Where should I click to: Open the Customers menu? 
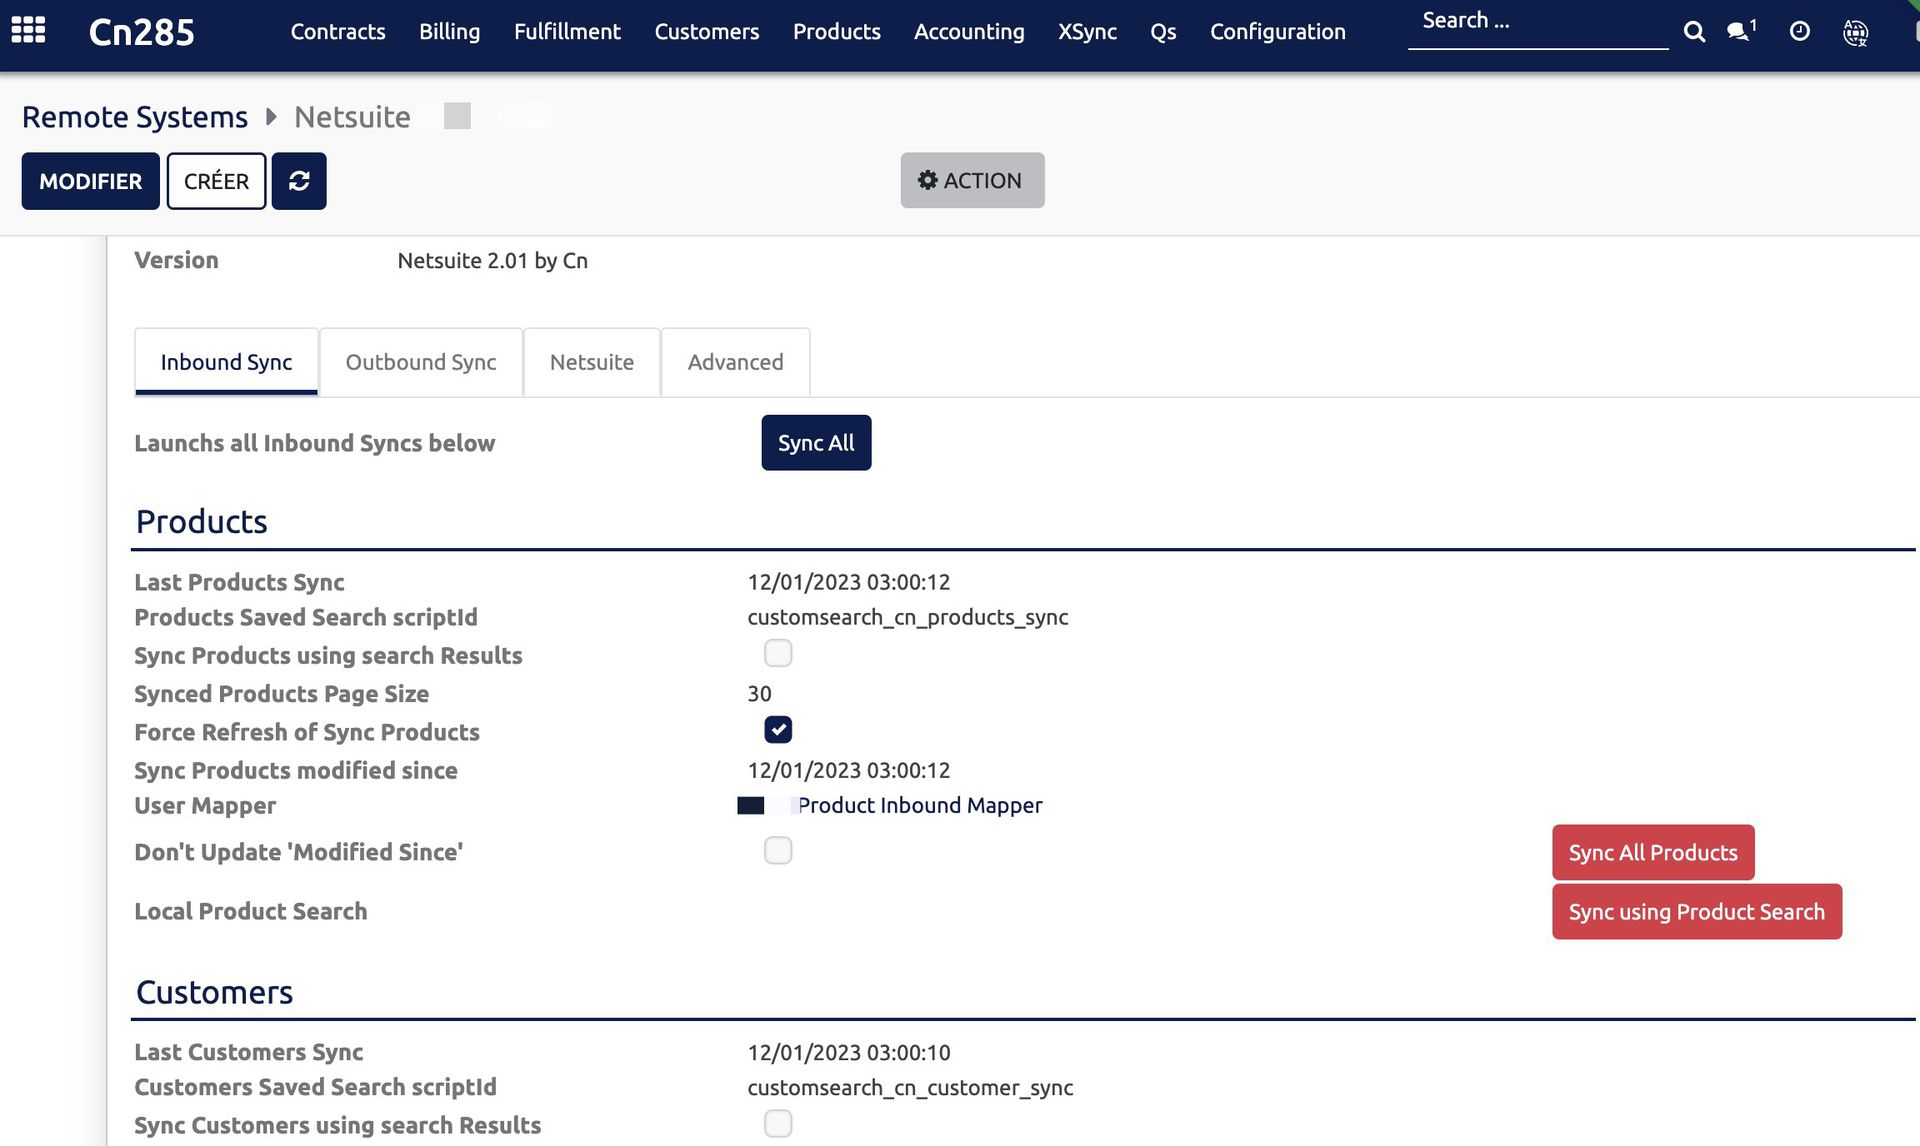coord(707,31)
